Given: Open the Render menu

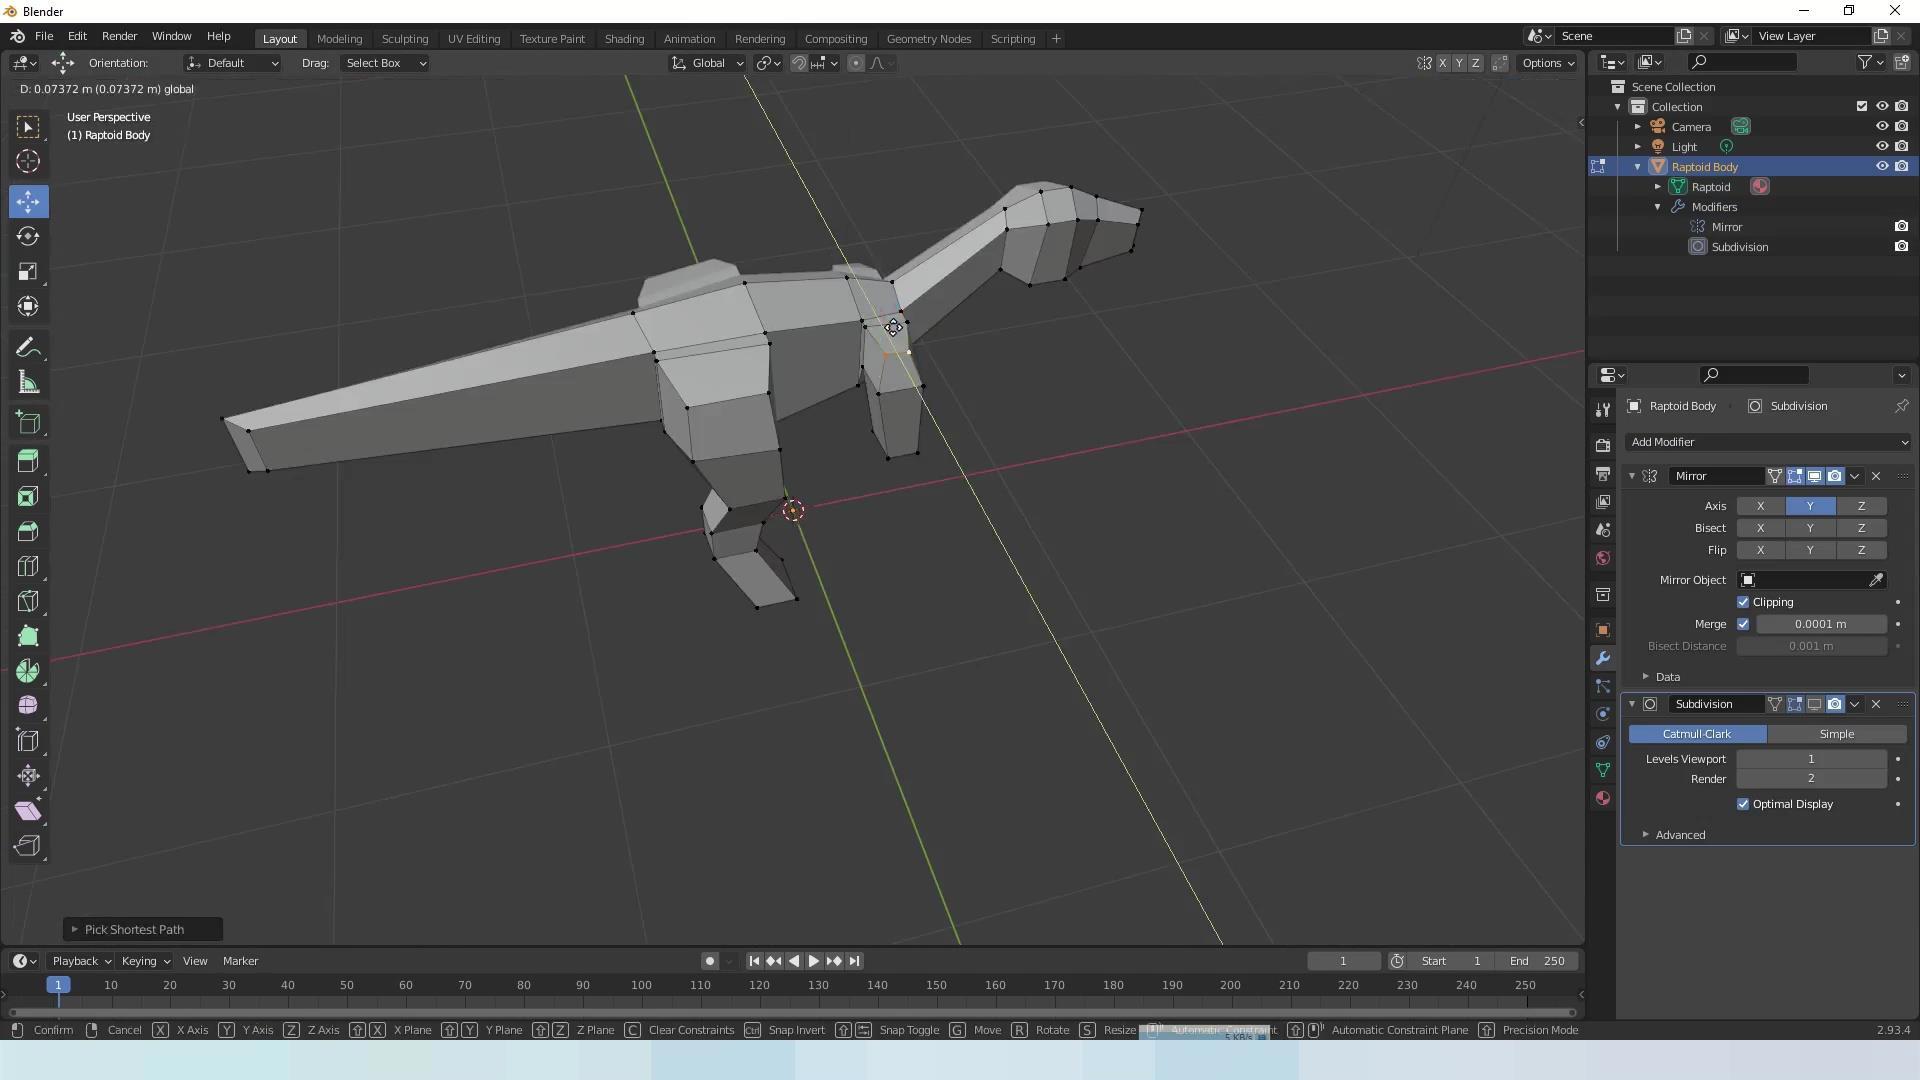Looking at the screenshot, I should tap(119, 36).
